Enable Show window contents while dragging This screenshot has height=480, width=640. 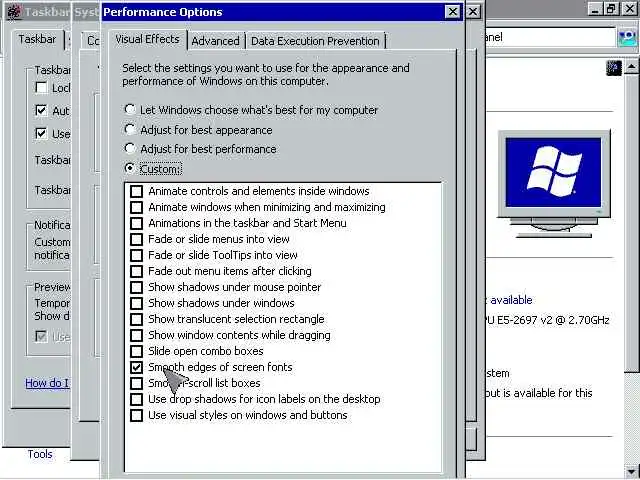(x=136, y=335)
